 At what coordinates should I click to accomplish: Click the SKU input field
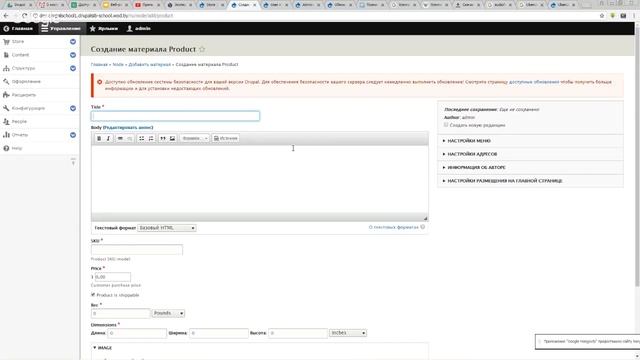tap(137, 250)
